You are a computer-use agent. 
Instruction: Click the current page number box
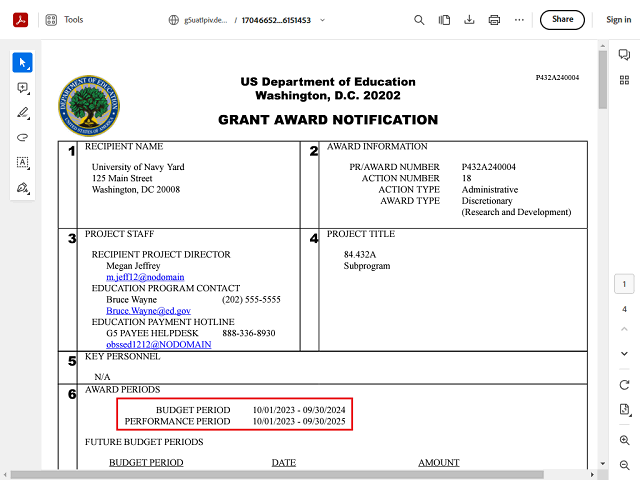(x=624, y=285)
